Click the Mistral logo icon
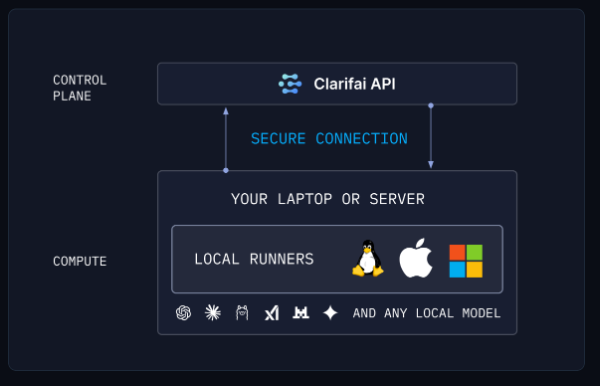Image resolution: width=600 pixels, height=386 pixels. (x=301, y=313)
